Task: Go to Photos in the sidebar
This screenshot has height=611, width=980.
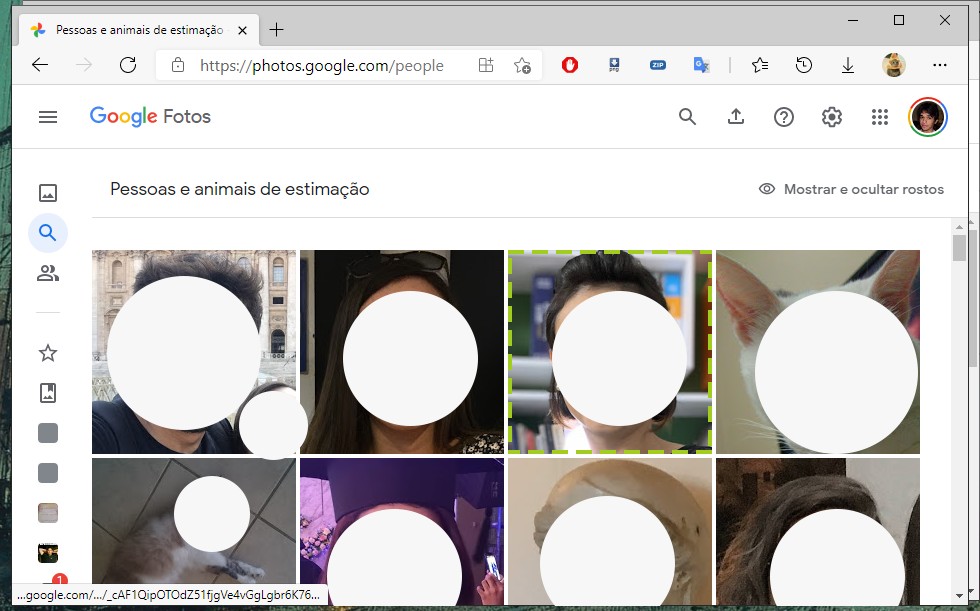Action: (48, 192)
